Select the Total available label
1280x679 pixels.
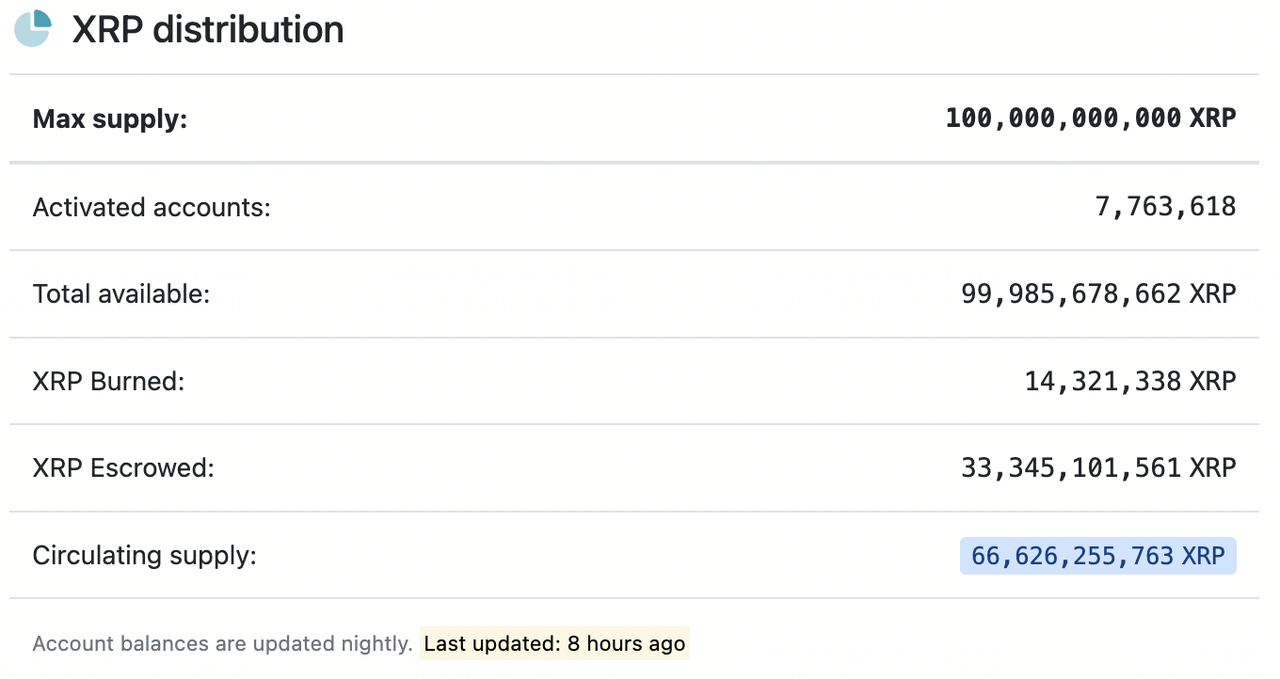coord(121,294)
